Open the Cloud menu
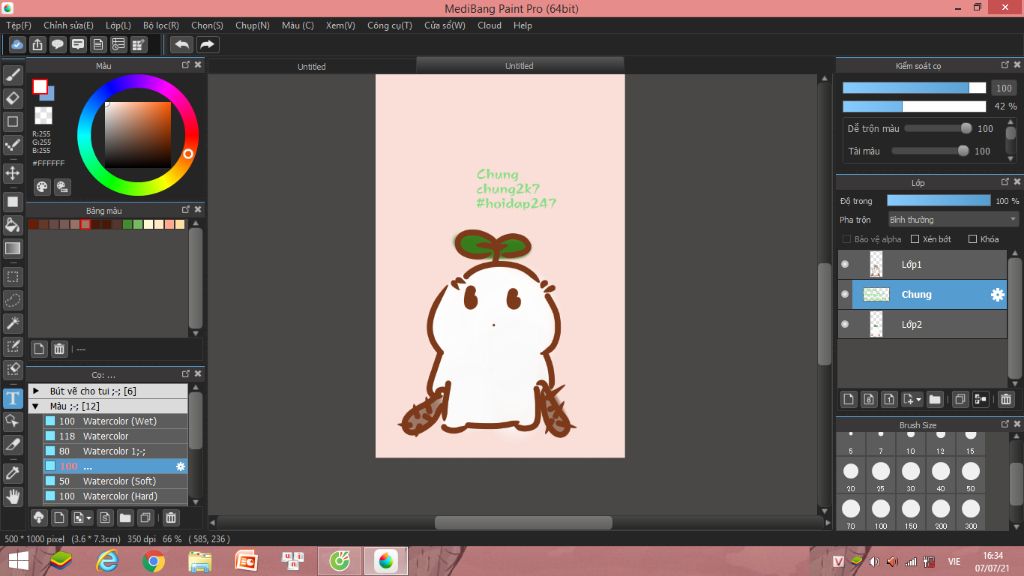This screenshot has height=576, width=1024. (489, 25)
